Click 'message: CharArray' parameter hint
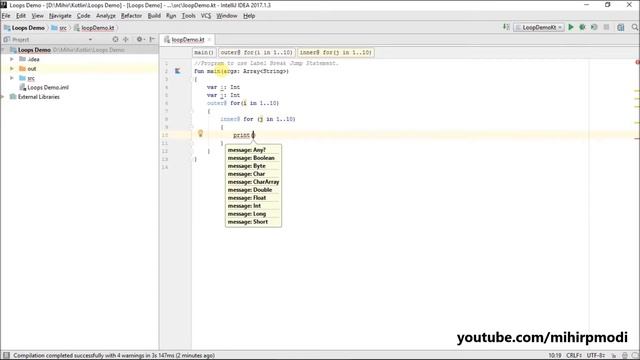Image resolution: width=640 pixels, height=360 pixels. 253,182
